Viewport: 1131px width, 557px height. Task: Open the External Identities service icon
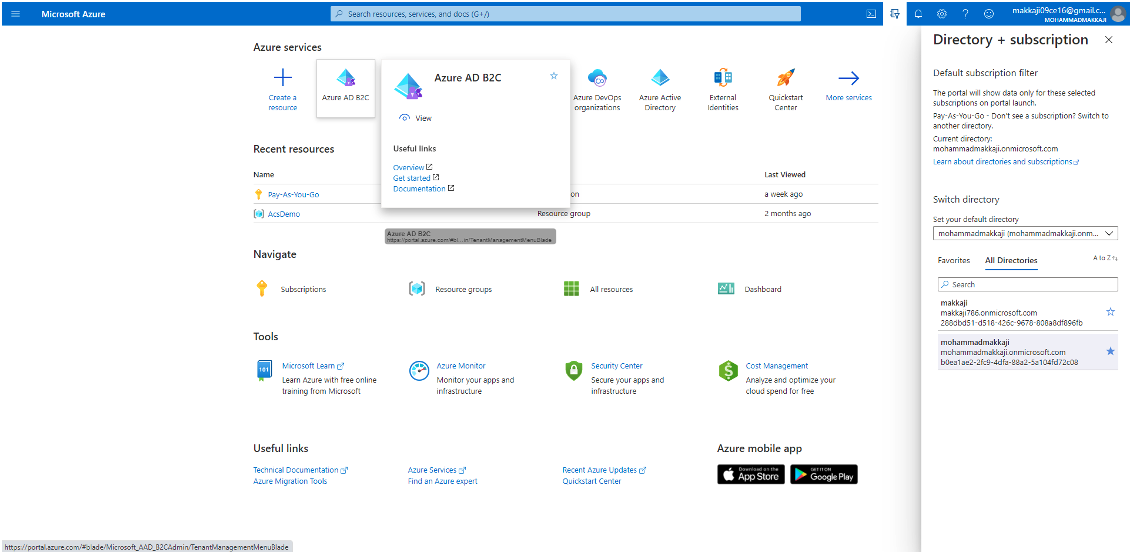click(722, 79)
